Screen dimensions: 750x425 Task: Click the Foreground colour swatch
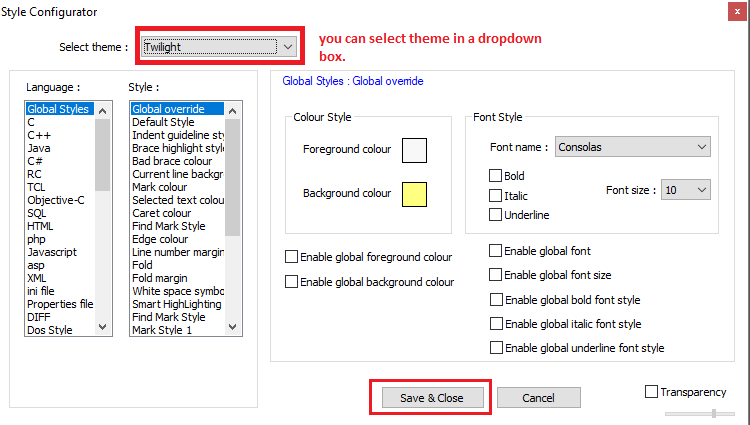(x=414, y=150)
